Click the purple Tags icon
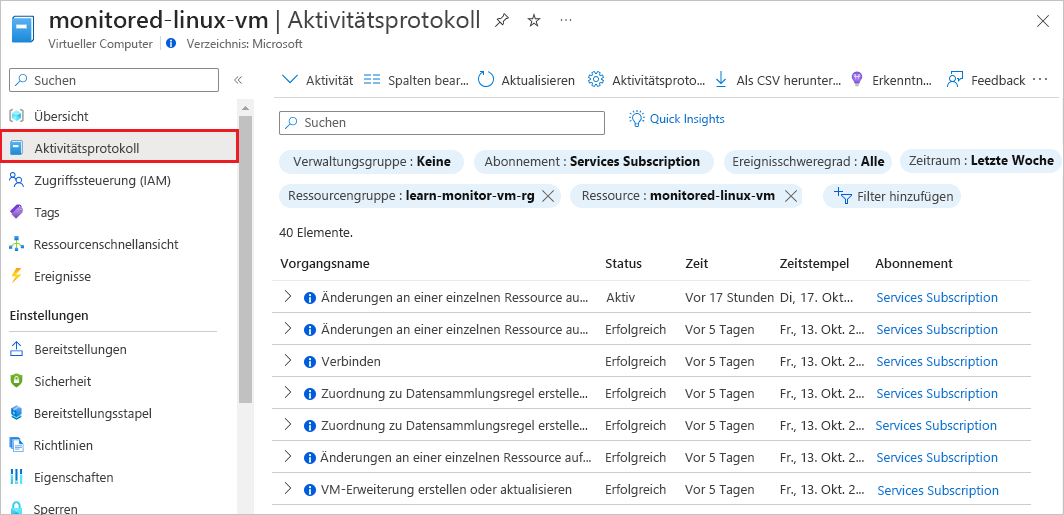The width and height of the screenshot is (1064, 515). tap(17, 212)
